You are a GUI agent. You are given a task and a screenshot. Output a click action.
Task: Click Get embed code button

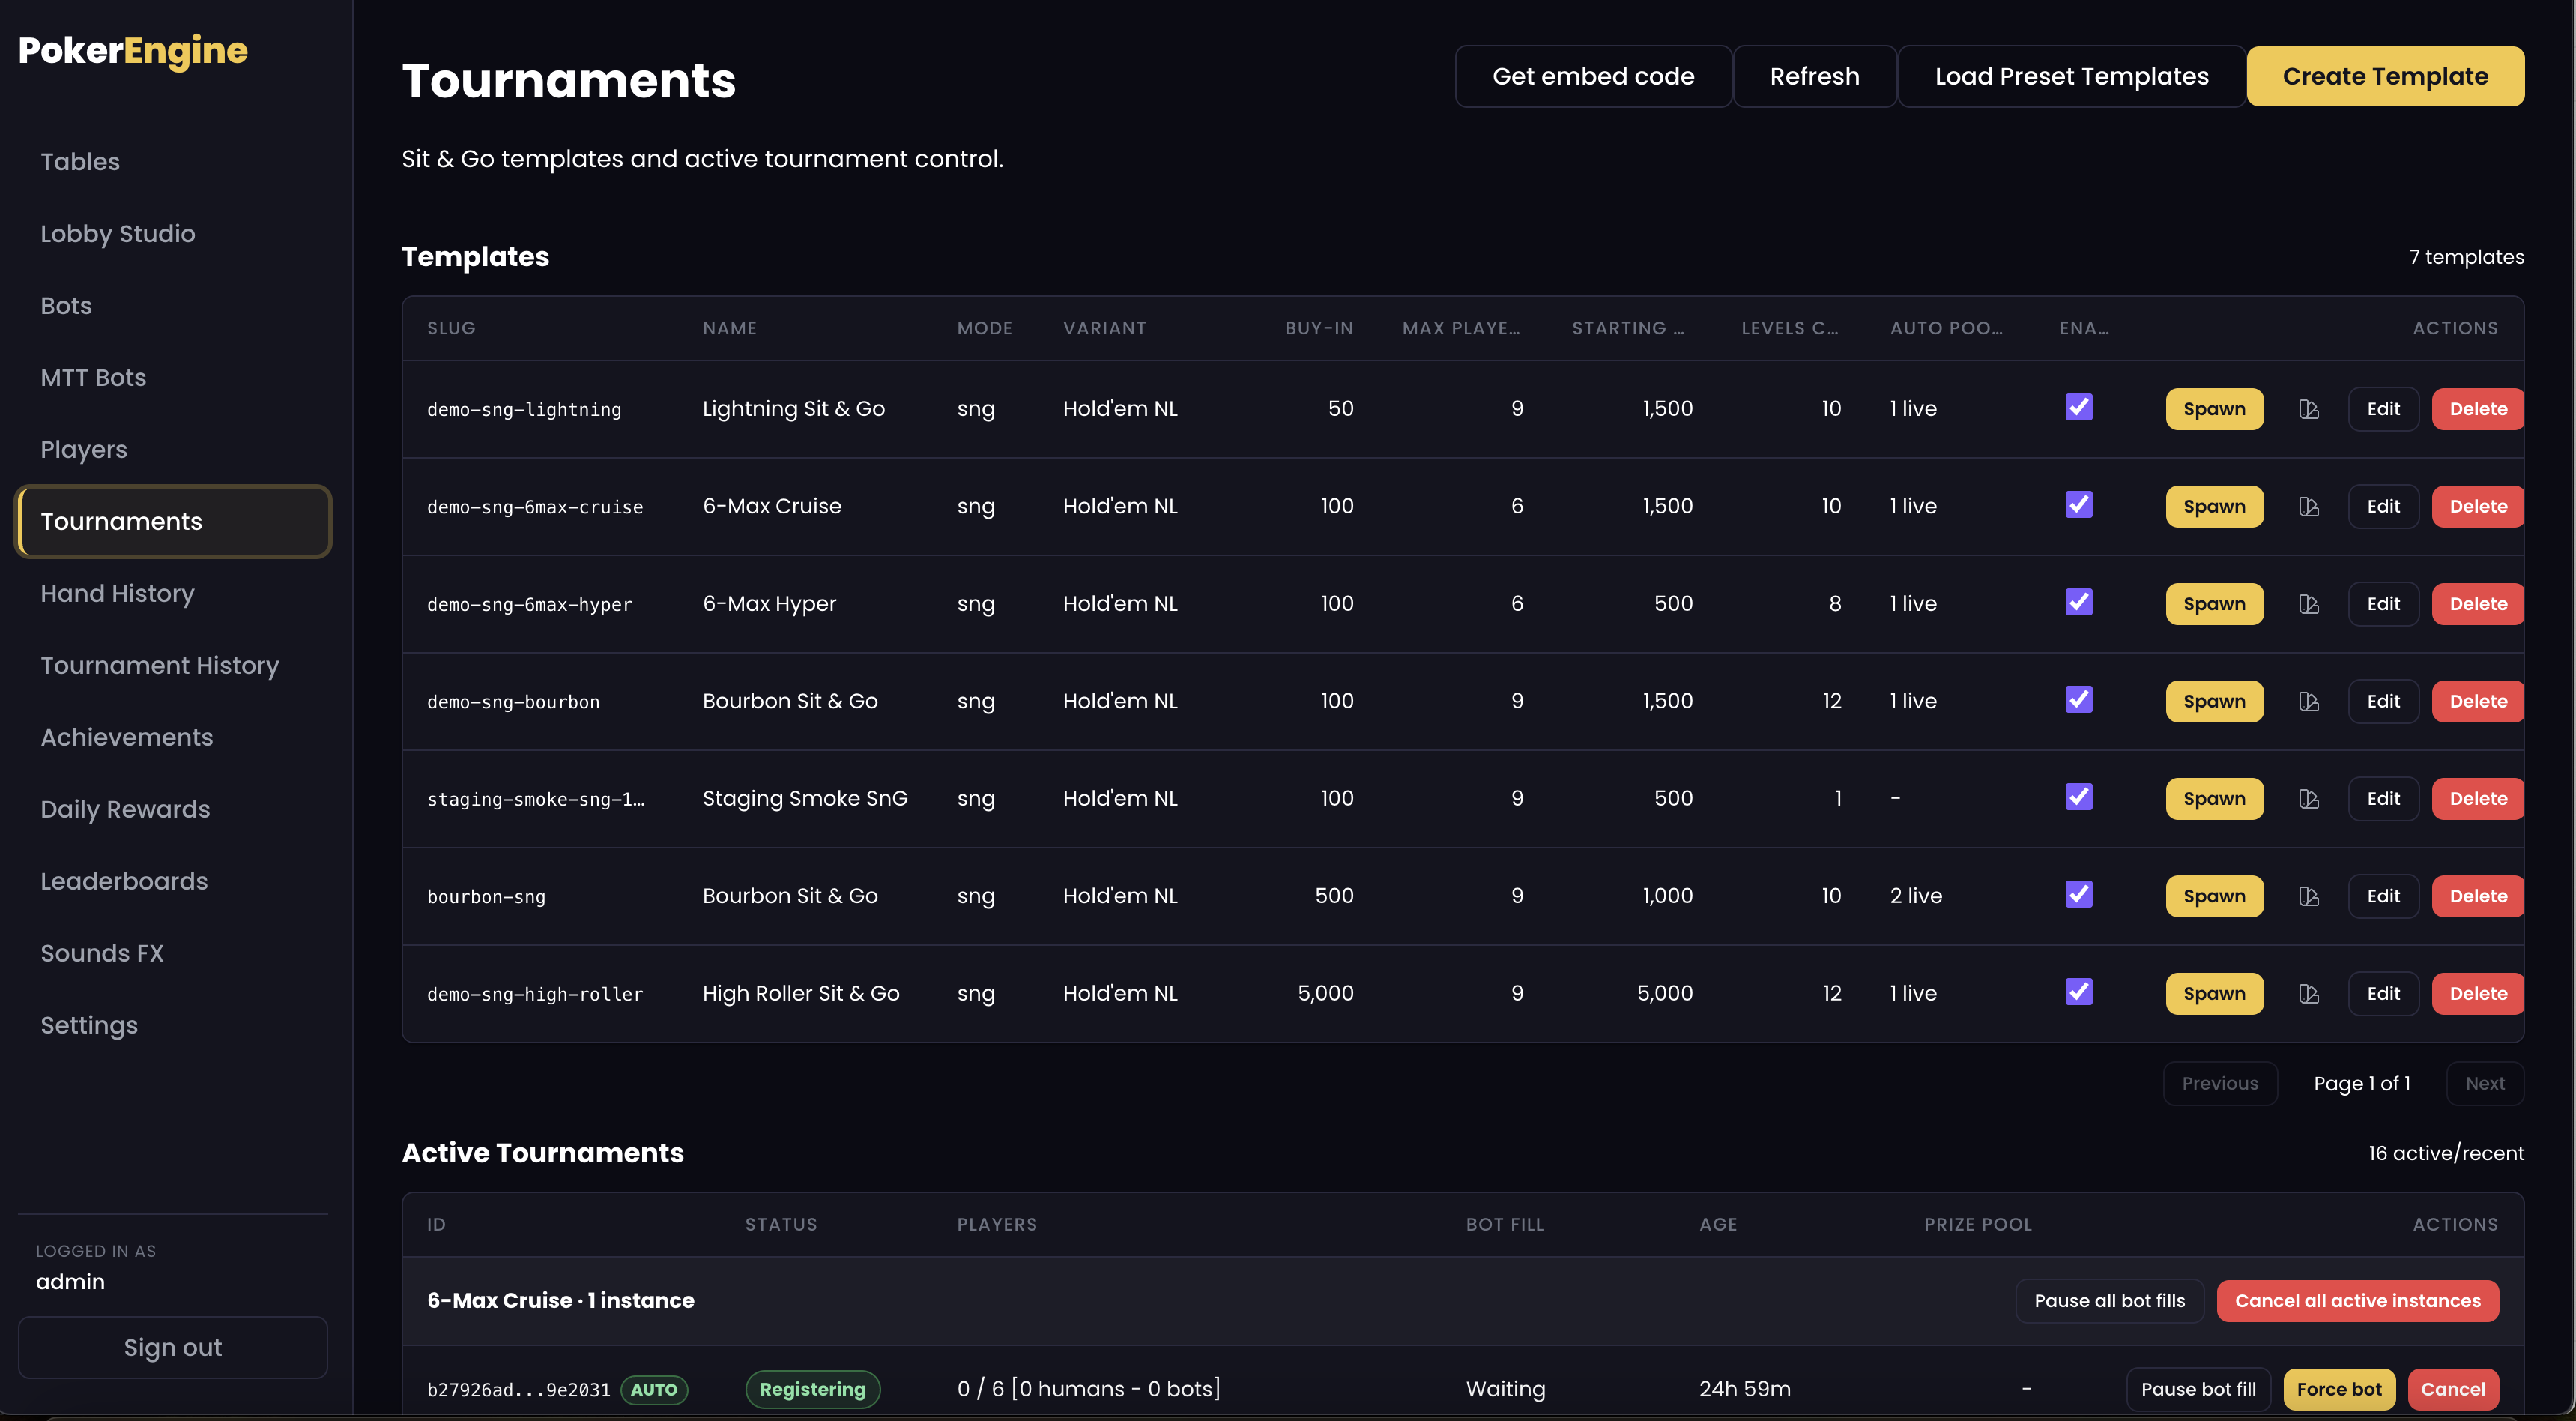[x=1593, y=76]
